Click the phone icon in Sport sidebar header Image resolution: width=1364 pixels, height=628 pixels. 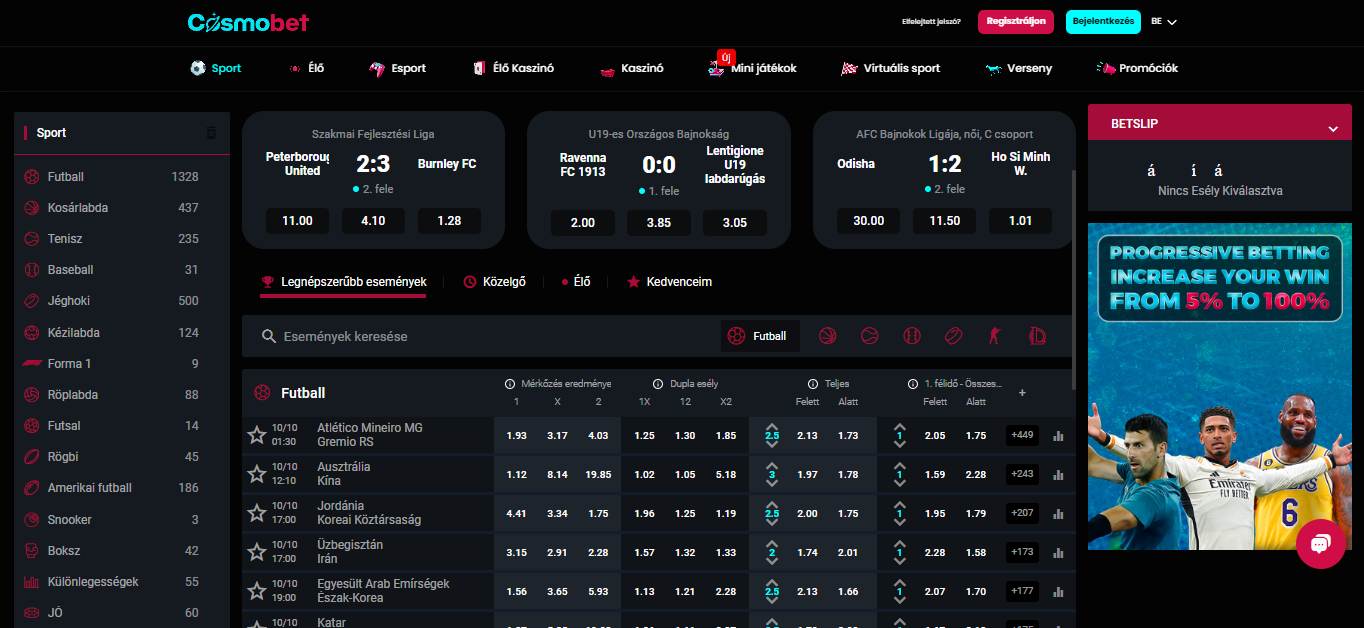pyautogui.click(x=211, y=133)
